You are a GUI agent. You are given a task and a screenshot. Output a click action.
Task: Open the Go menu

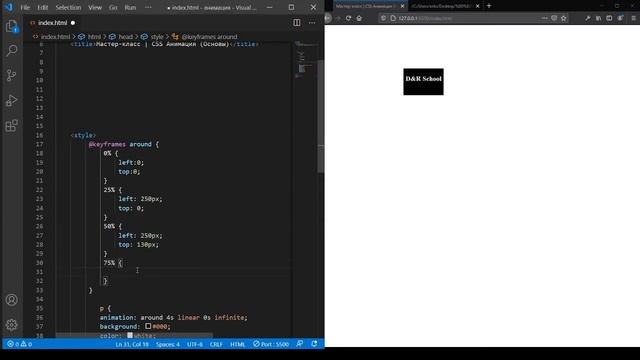click(113, 7)
